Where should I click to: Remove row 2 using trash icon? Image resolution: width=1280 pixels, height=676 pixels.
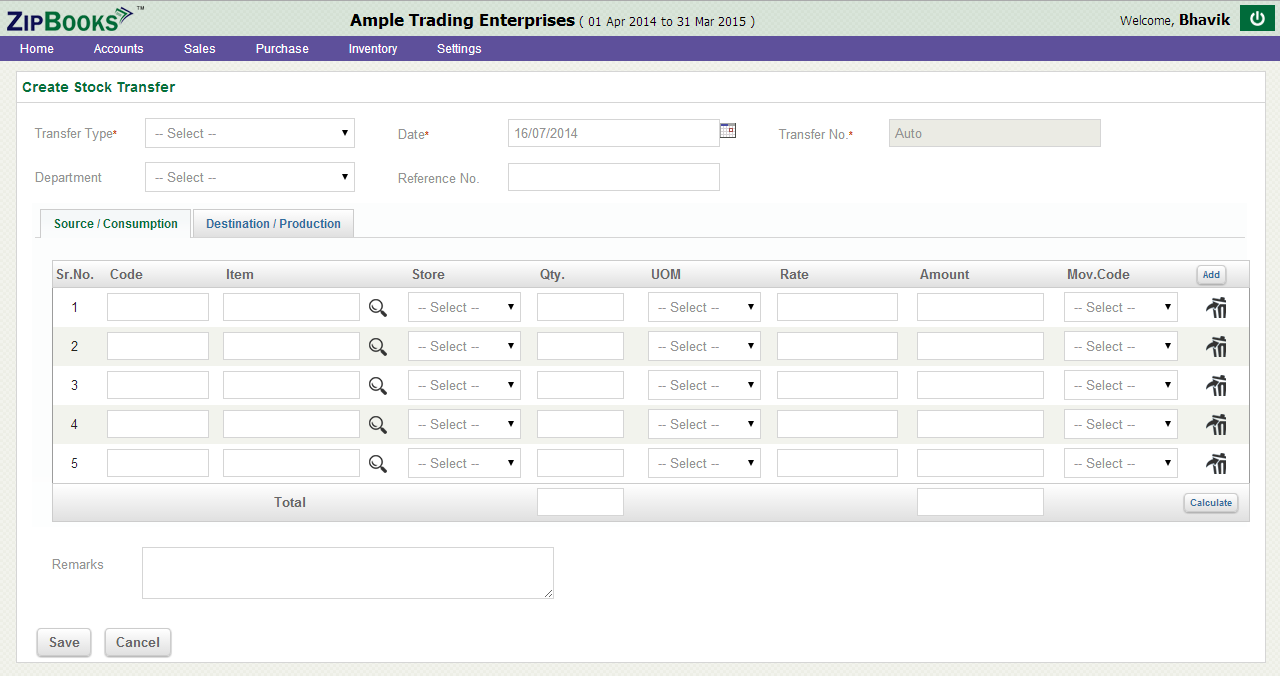coord(1216,347)
